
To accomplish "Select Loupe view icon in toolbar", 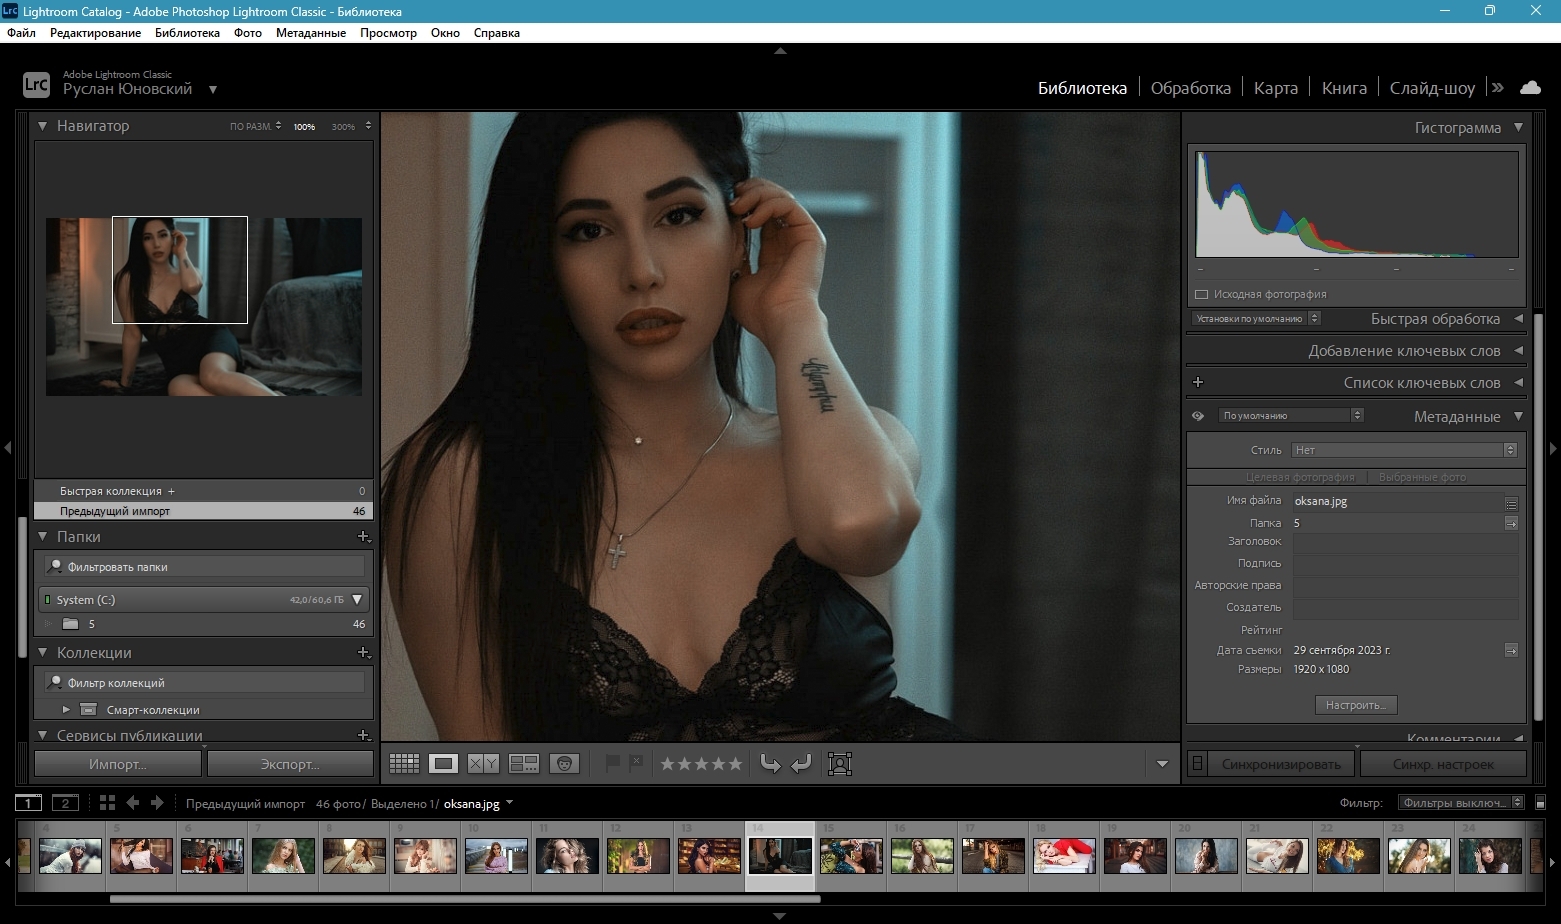I will coord(443,764).
